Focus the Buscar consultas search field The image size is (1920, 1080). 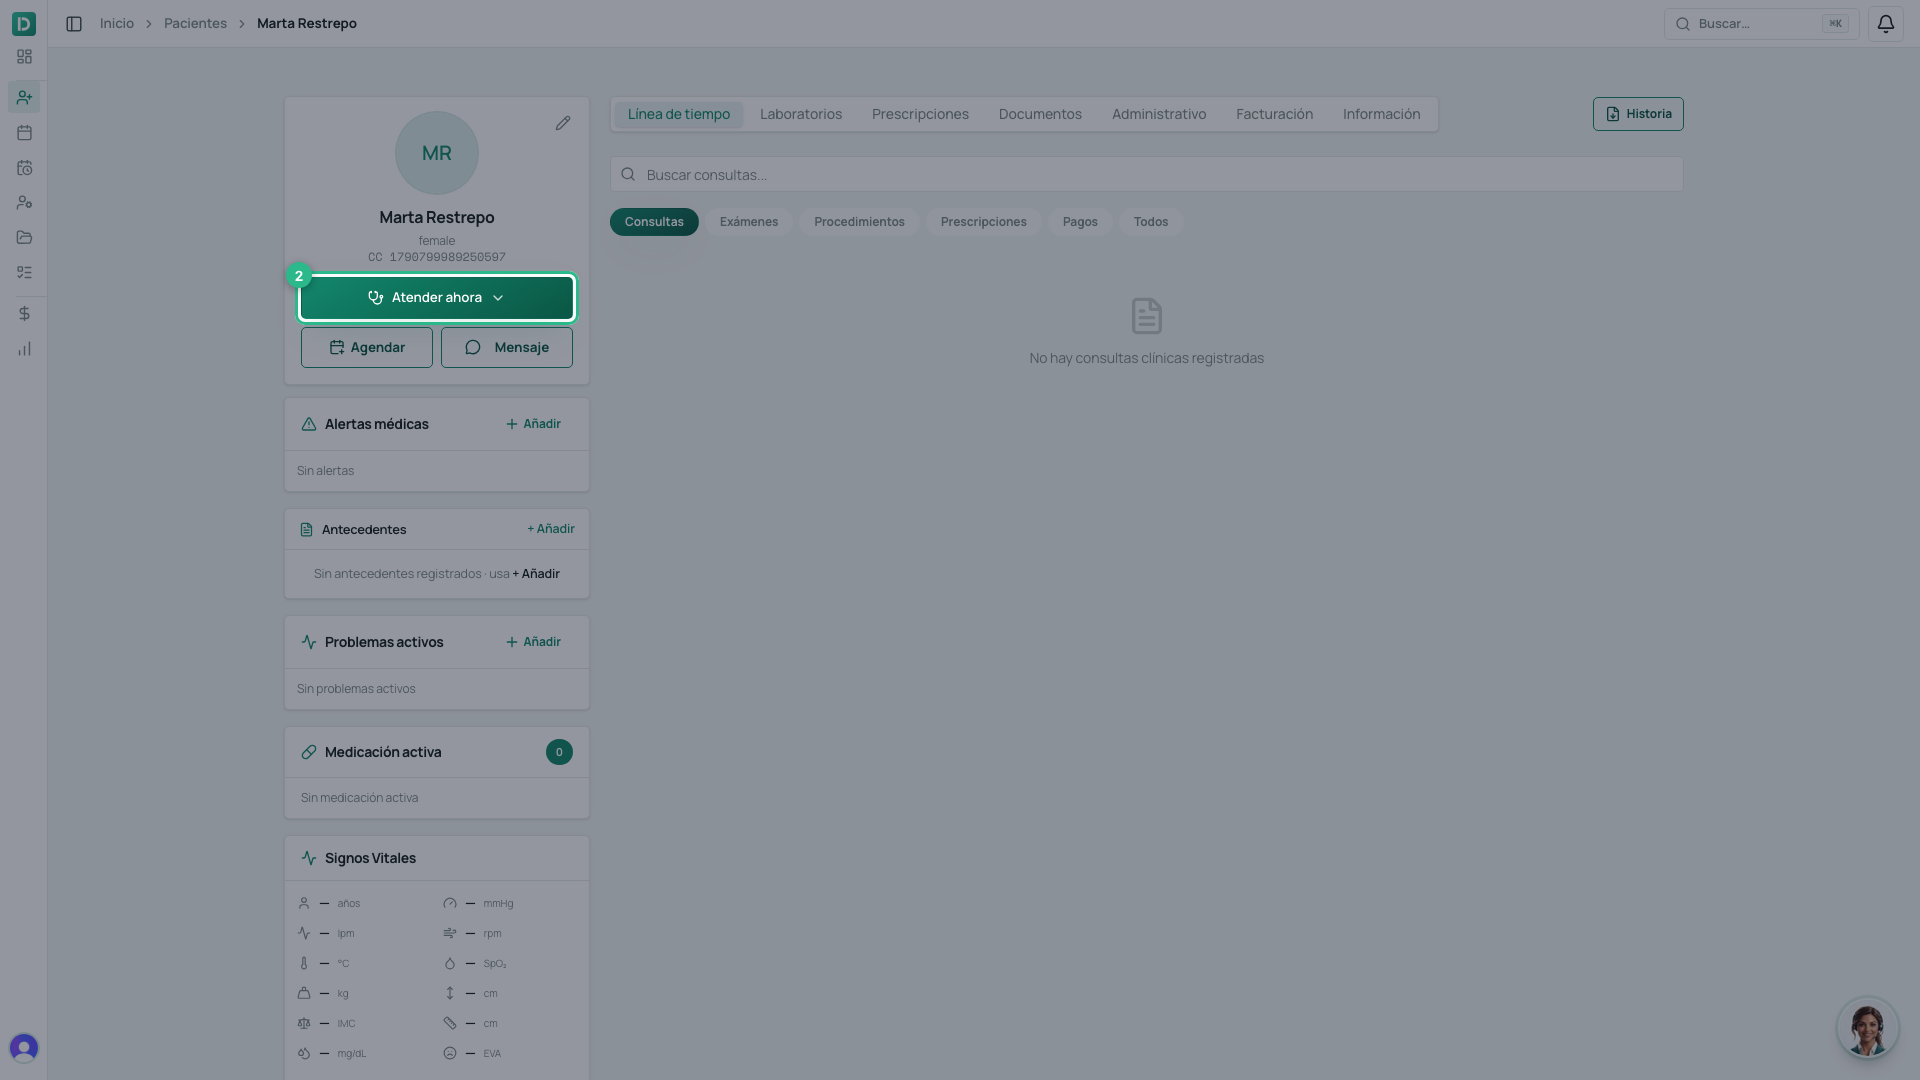[1146, 174]
